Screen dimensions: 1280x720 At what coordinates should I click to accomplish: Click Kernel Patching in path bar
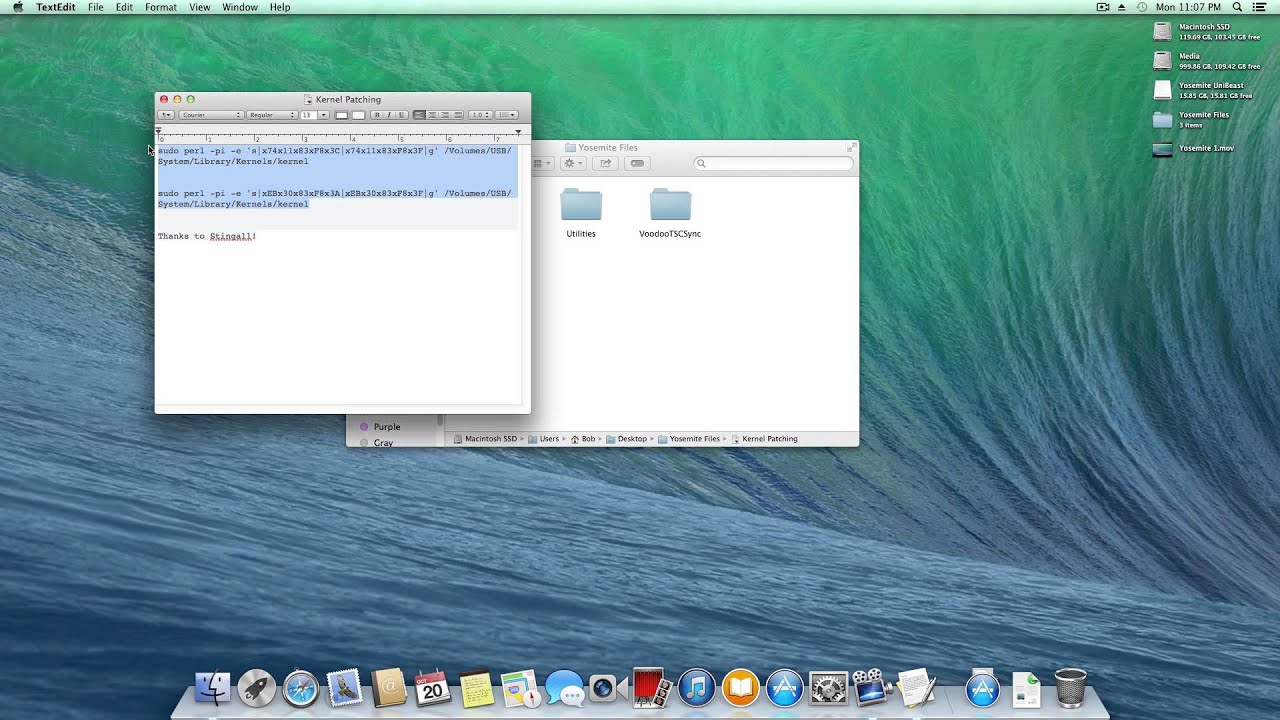tap(765, 439)
